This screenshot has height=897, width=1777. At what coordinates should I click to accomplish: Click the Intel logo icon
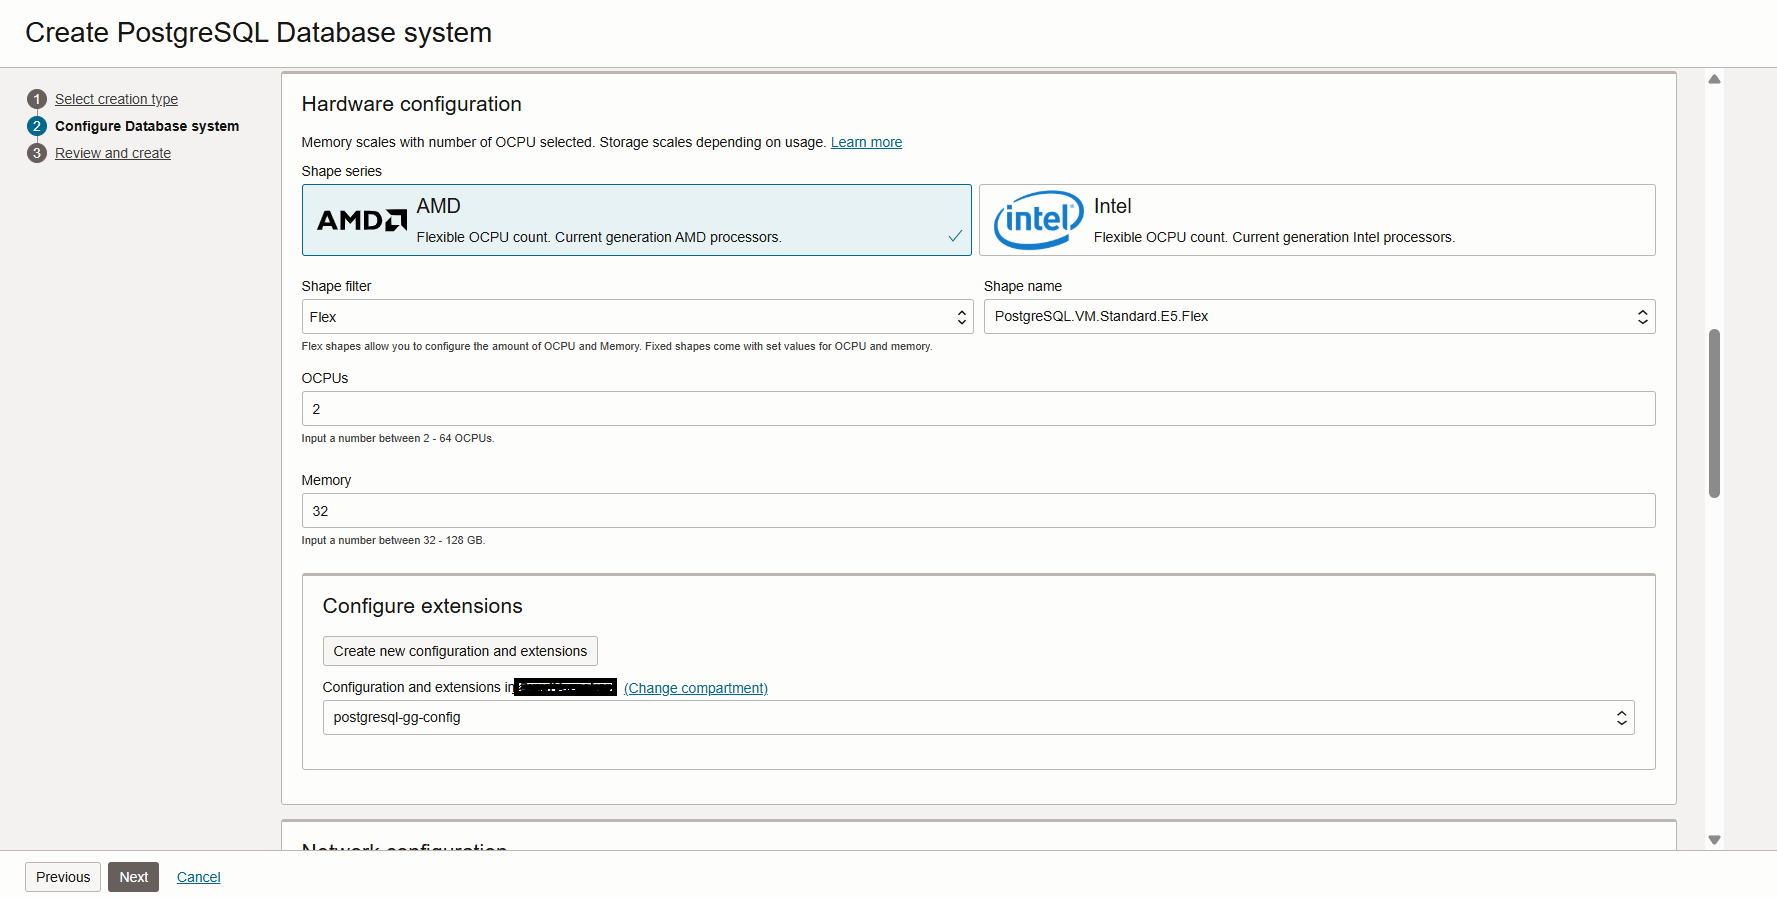tap(1038, 220)
